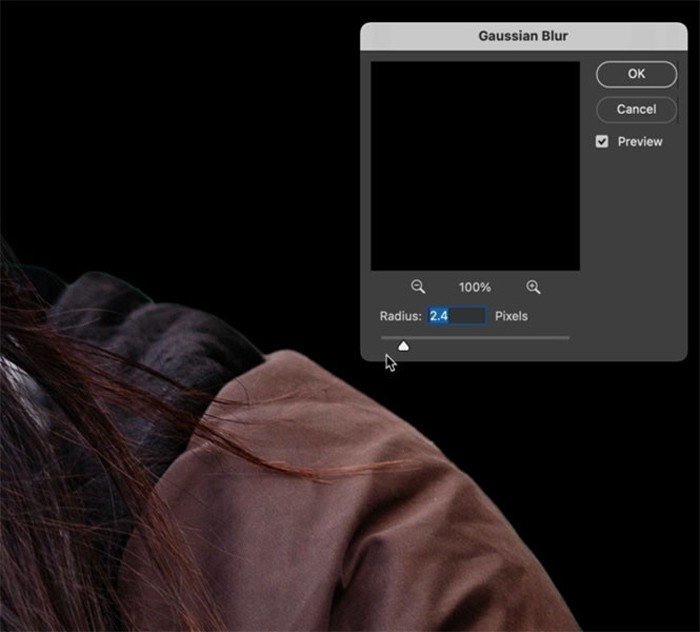Image resolution: width=700 pixels, height=632 pixels.
Task: Click the black filter preview thumbnail
Action: coord(475,165)
